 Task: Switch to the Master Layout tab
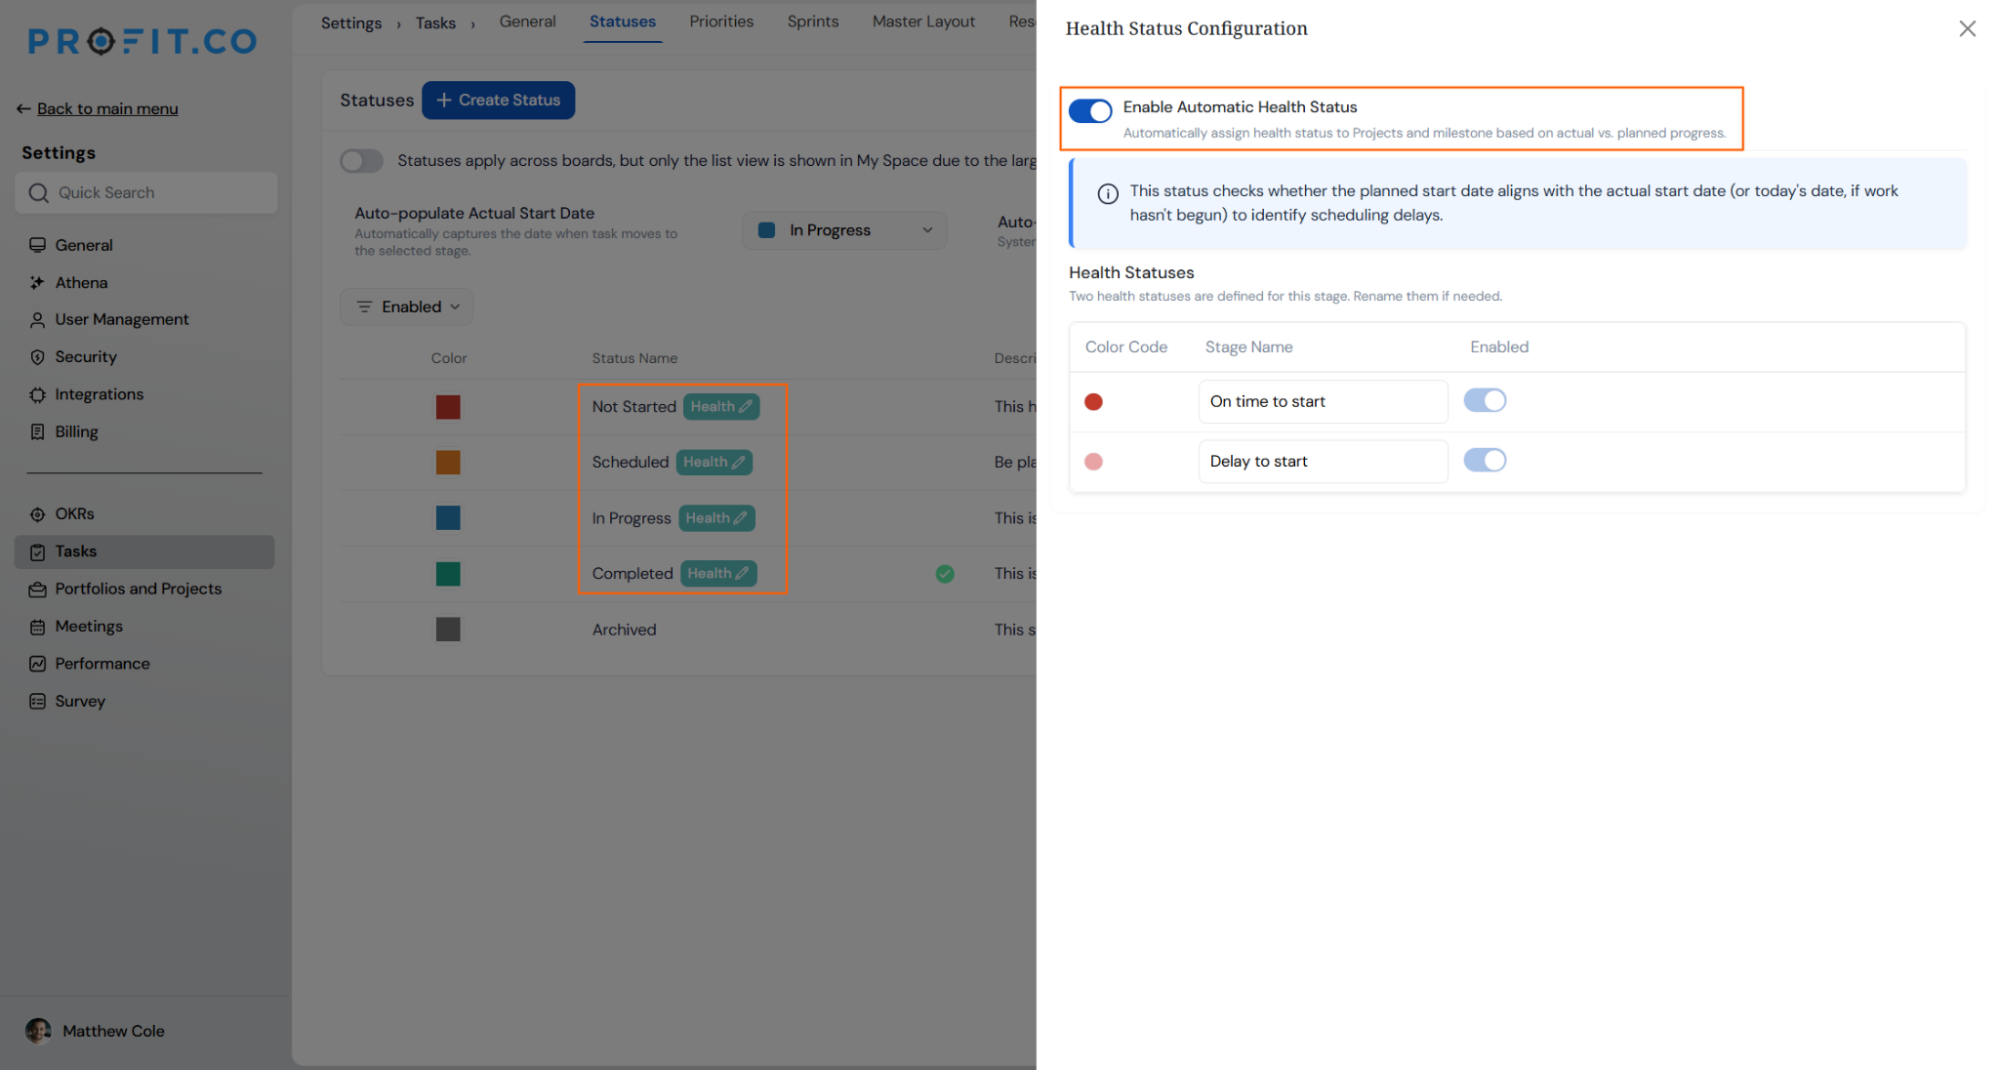click(923, 21)
